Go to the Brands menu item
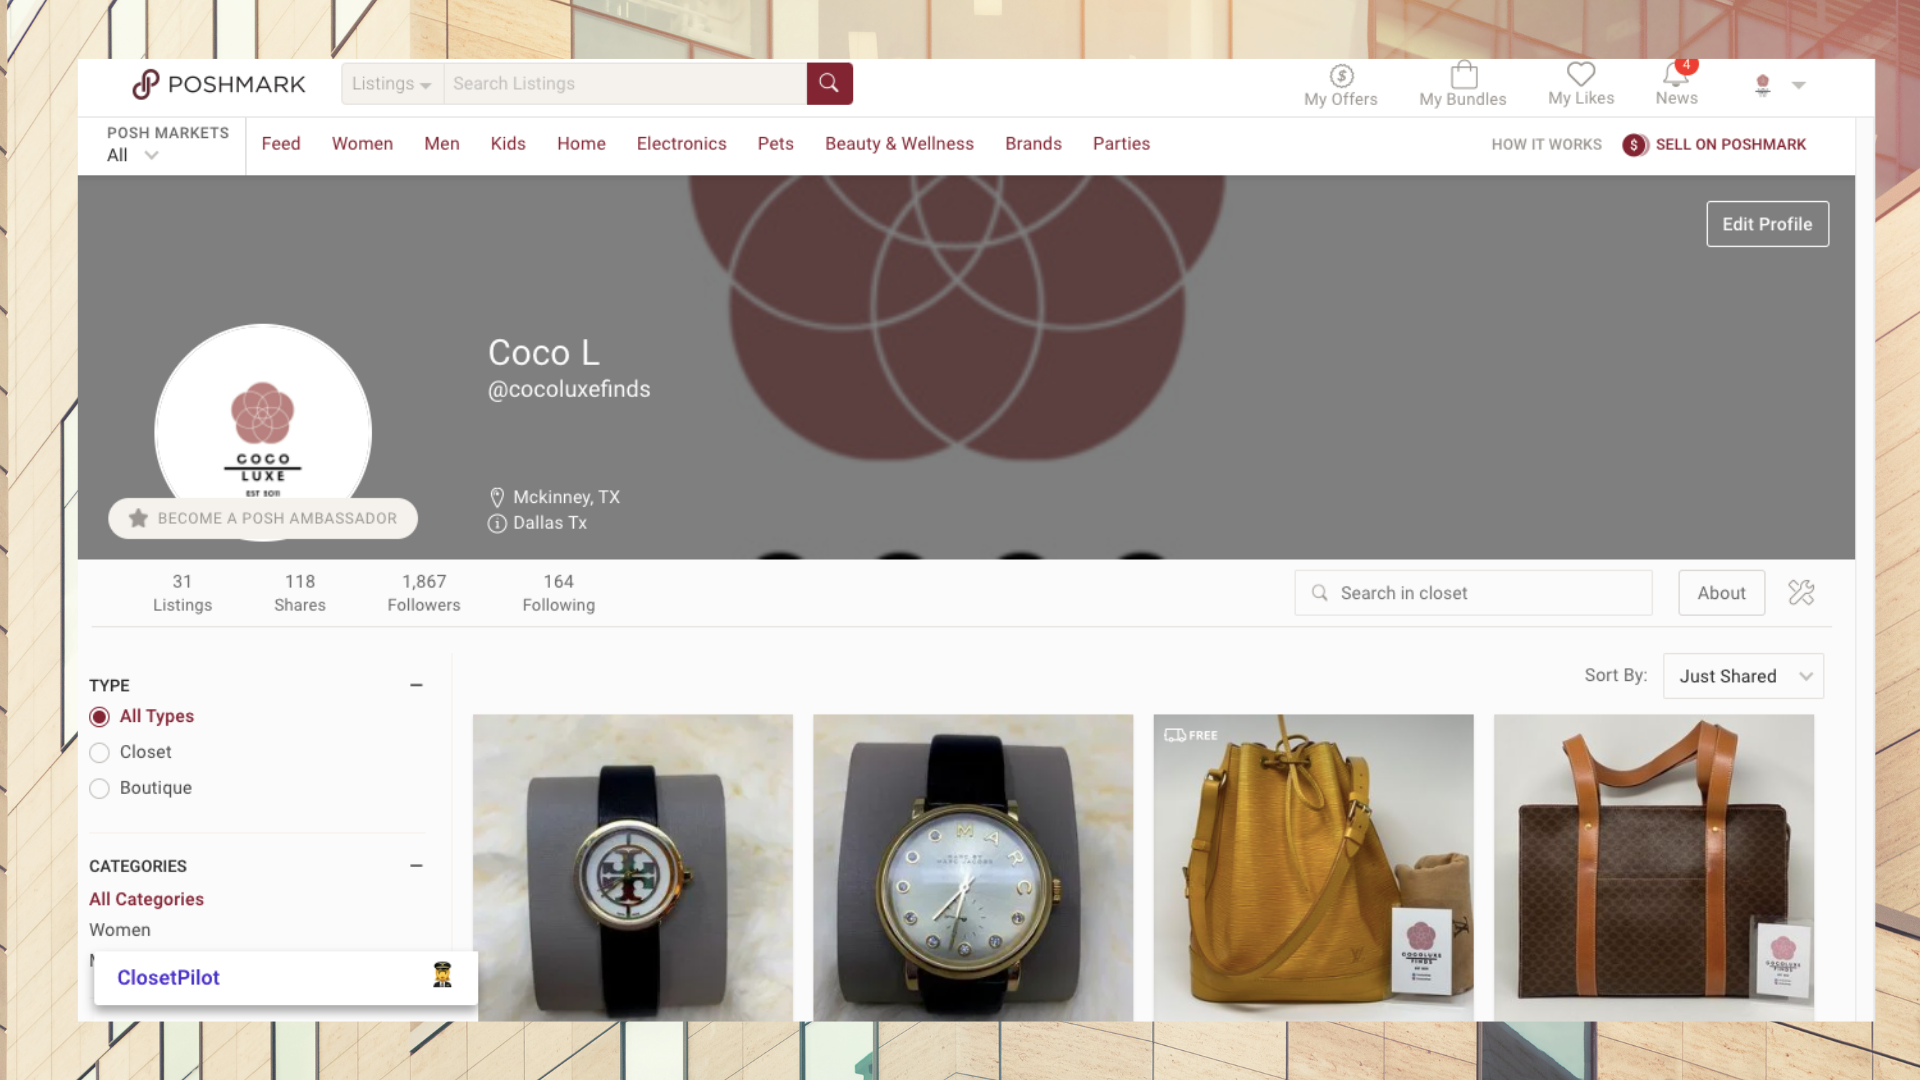Image resolution: width=1920 pixels, height=1080 pixels. (x=1033, y=144)
